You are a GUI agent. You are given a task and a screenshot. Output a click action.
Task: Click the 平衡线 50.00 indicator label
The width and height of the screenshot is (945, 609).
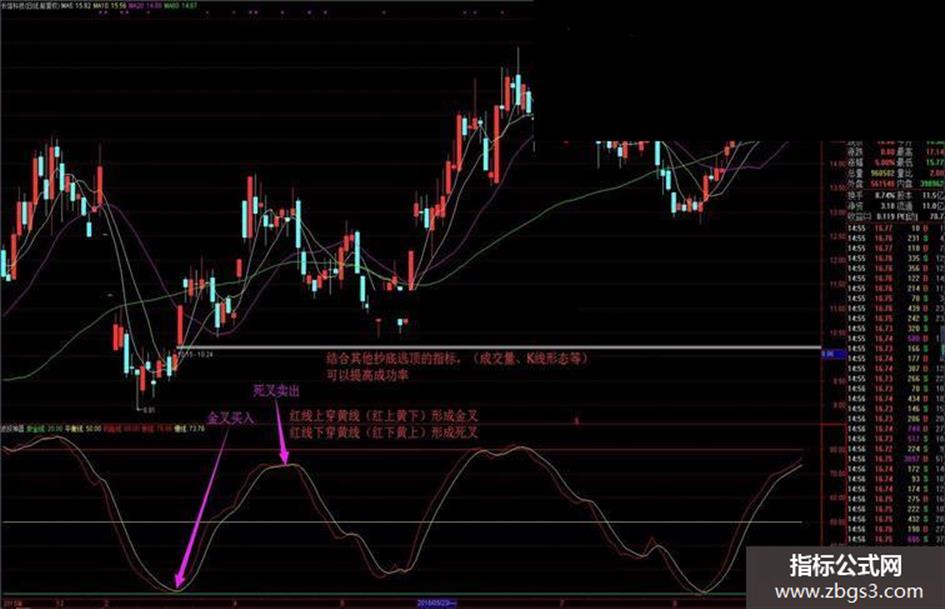click(83, 429)
